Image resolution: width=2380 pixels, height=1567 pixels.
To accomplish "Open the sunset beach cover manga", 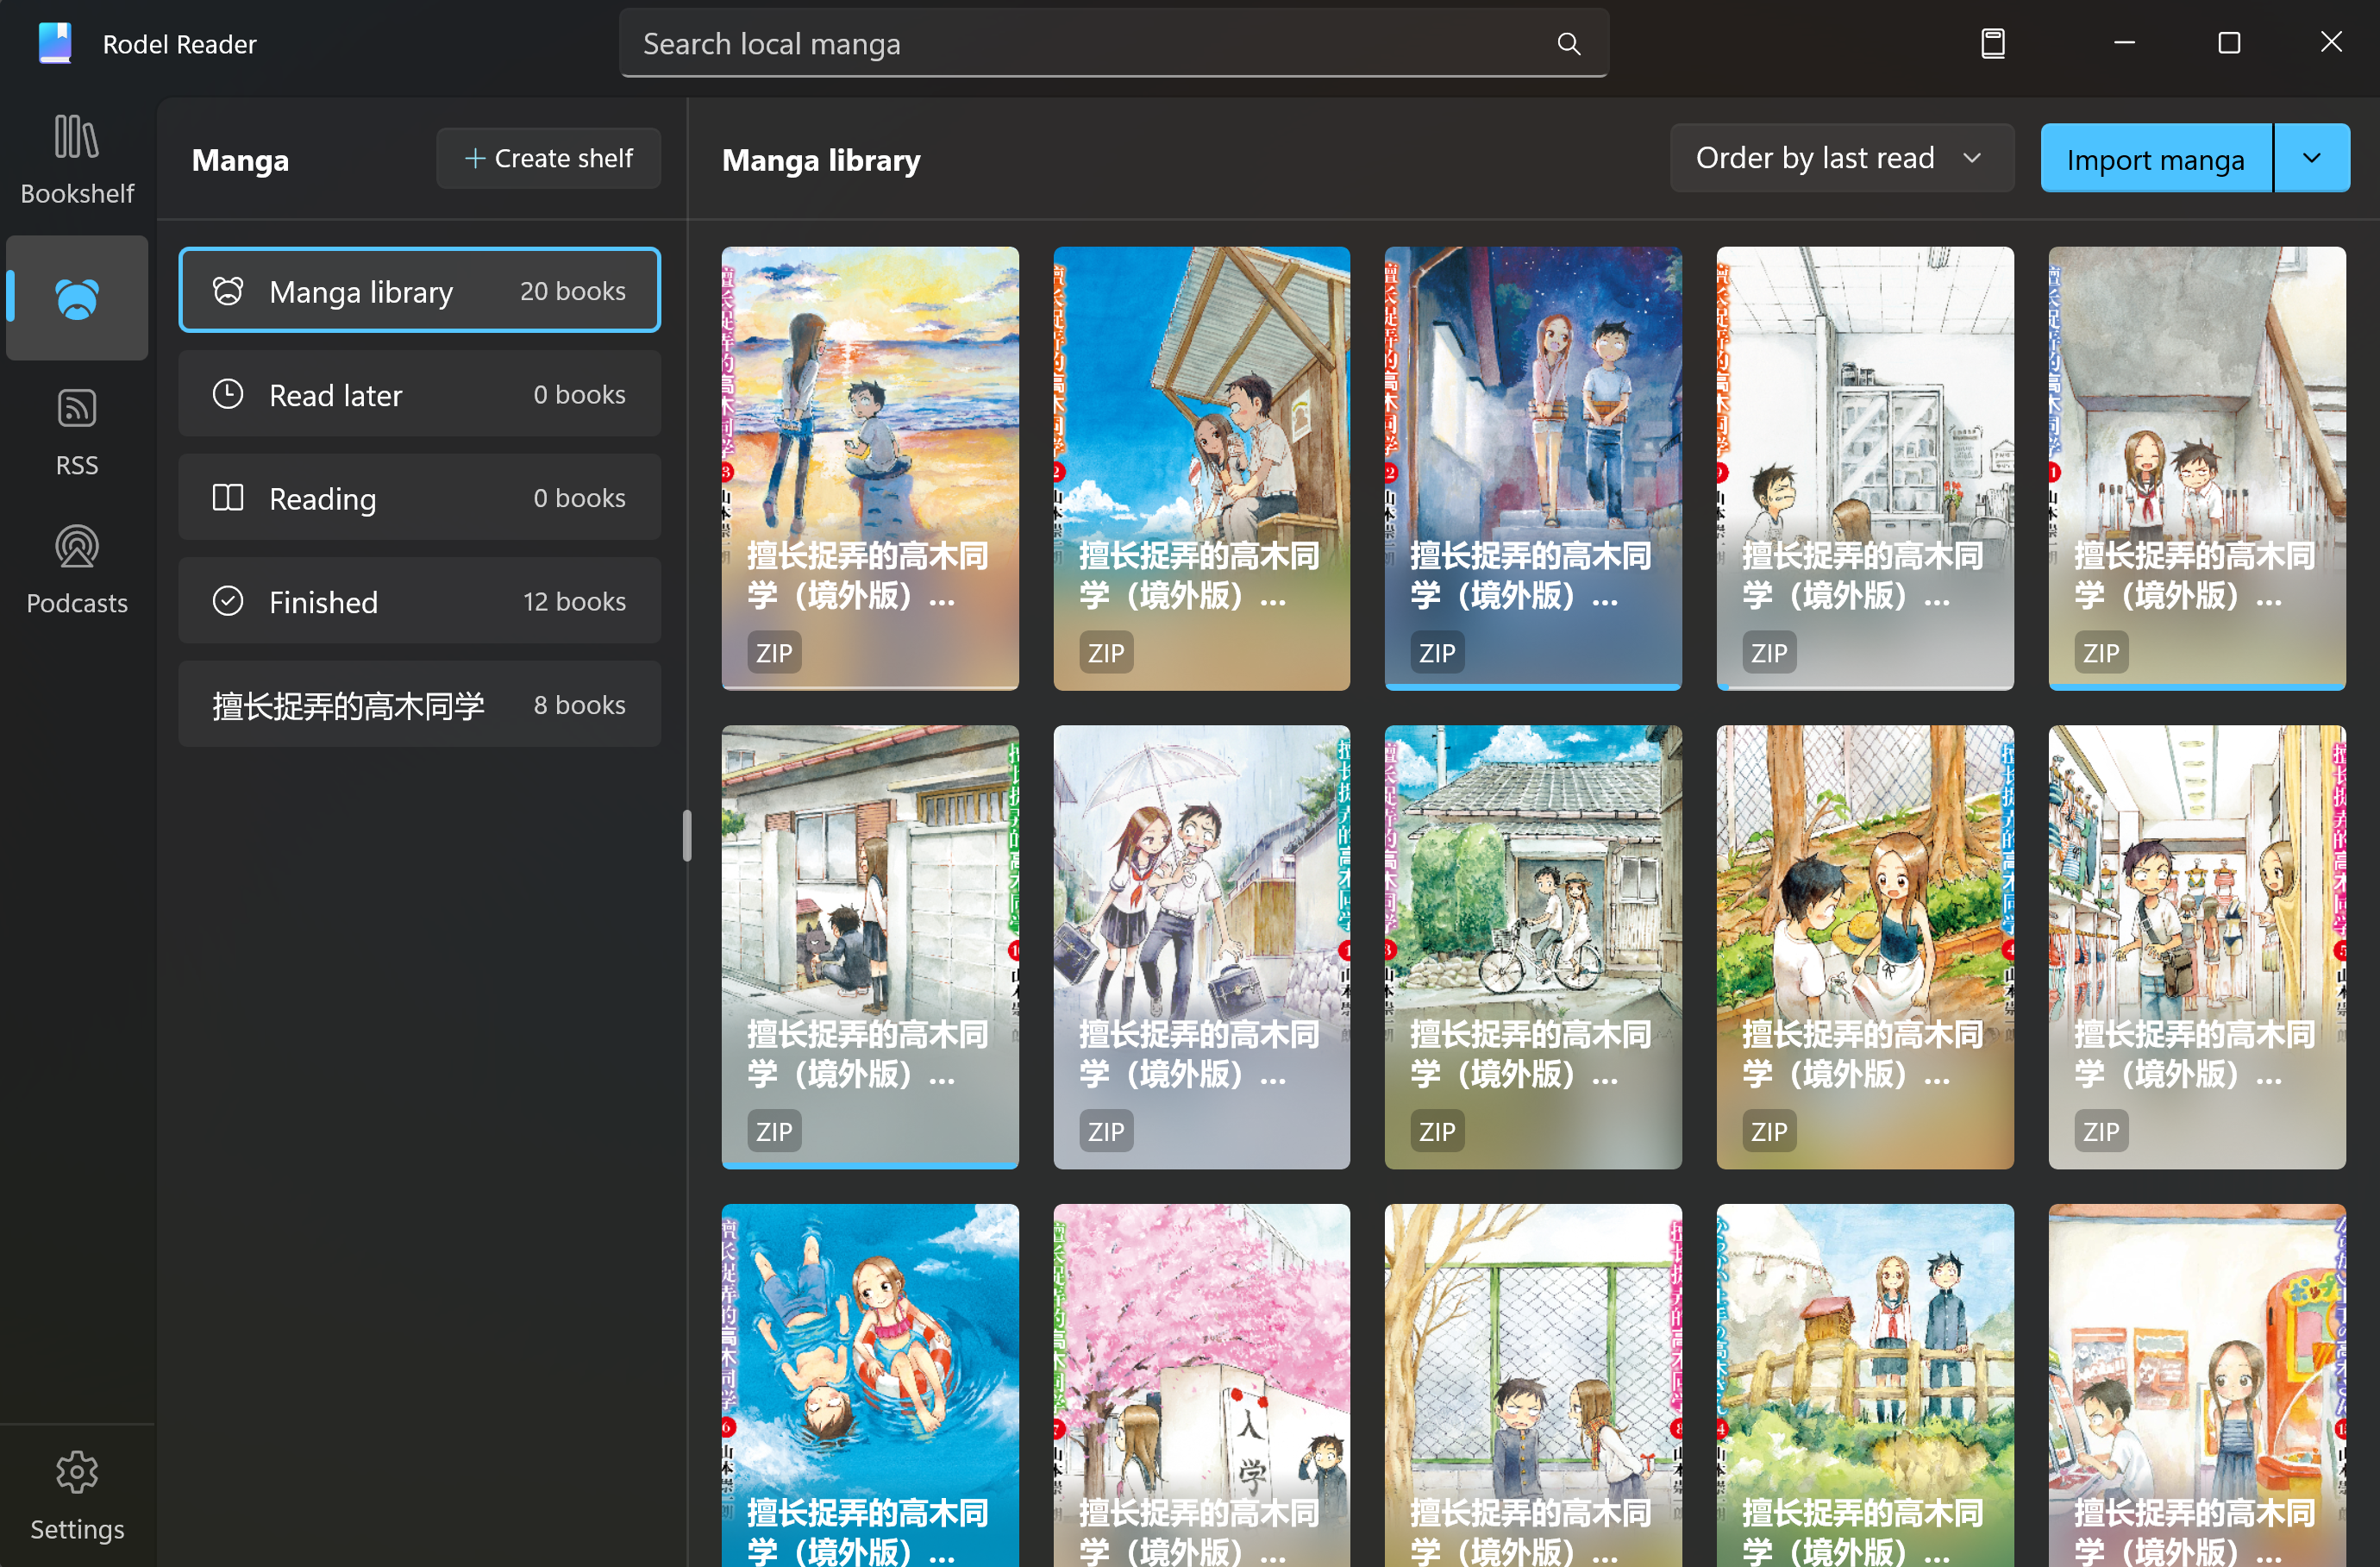I will [870, 468].
